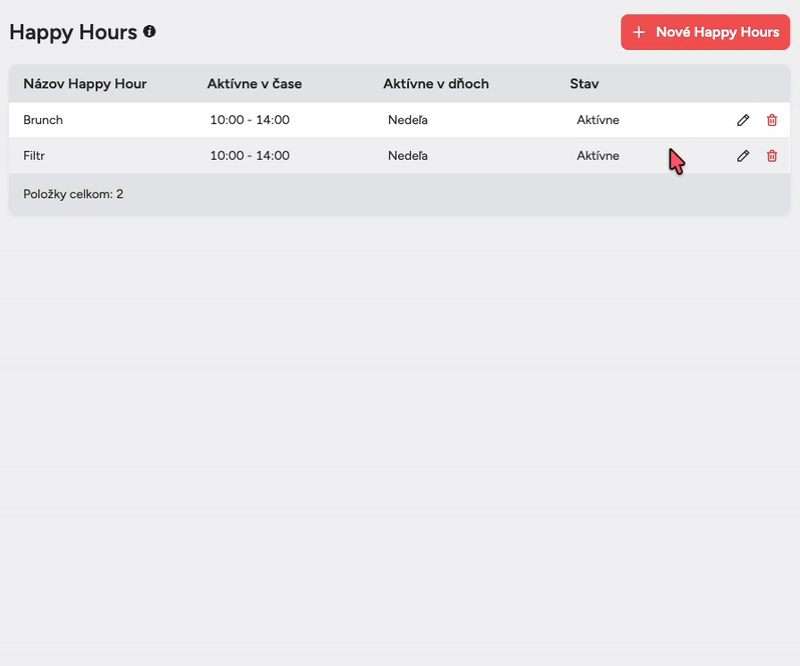Click the 10:00 - 14:00 time in Filtr row
This screenshot has width=800, height=666.
(250, 156)
